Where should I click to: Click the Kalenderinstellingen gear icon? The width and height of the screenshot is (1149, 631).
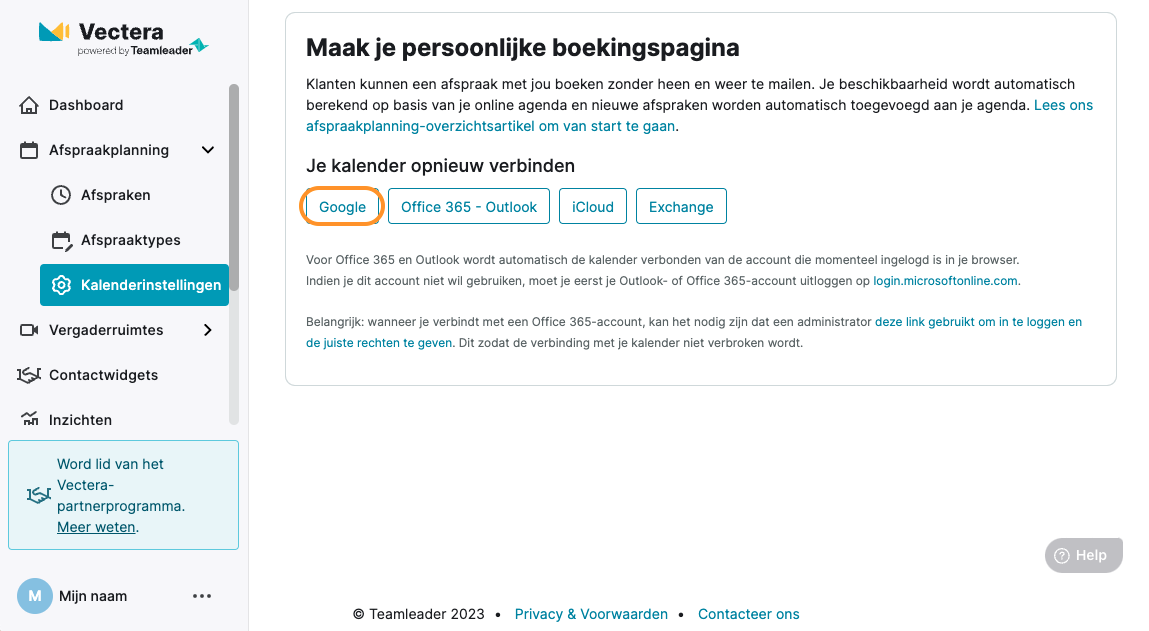coord(61,285)
